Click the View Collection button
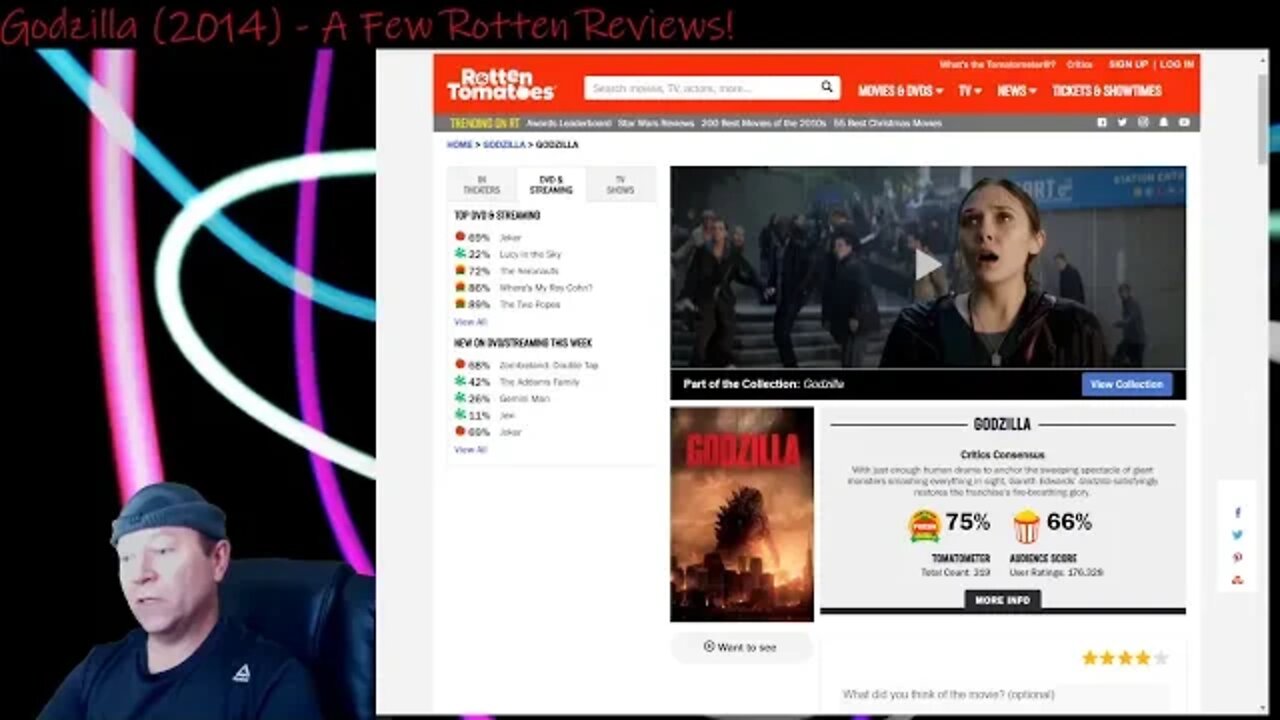The image size is (1280, 720). [1127, 384]
